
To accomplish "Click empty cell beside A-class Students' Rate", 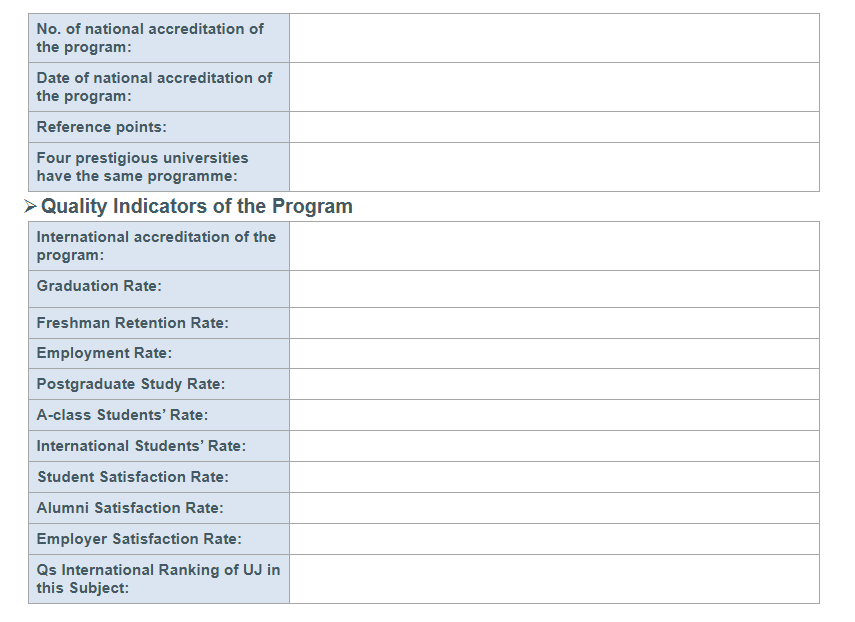I will pyautogui.click(x=554, y=415).
